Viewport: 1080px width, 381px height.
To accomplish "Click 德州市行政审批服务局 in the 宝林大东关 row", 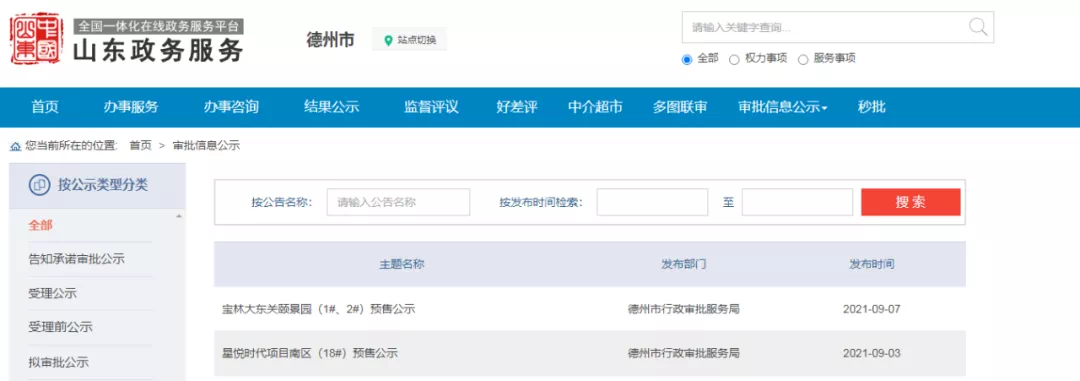I will pos(683,309).
